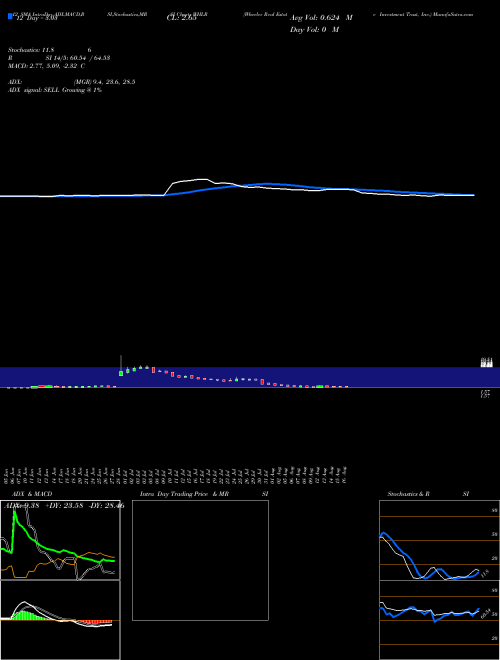
Task: Click the "Stochastics: 11.8" reading
Action: pos(32,50)
